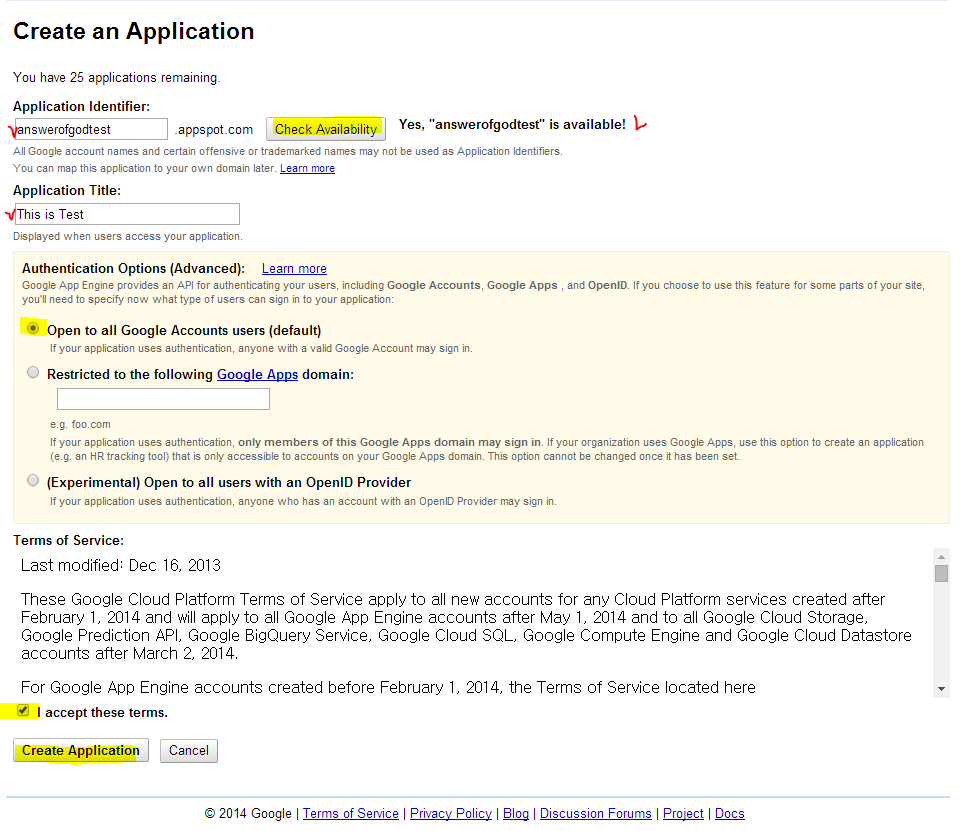Follow the Google Apps link
The width and height of the screenshot is (969, 831).
[257, 374]
